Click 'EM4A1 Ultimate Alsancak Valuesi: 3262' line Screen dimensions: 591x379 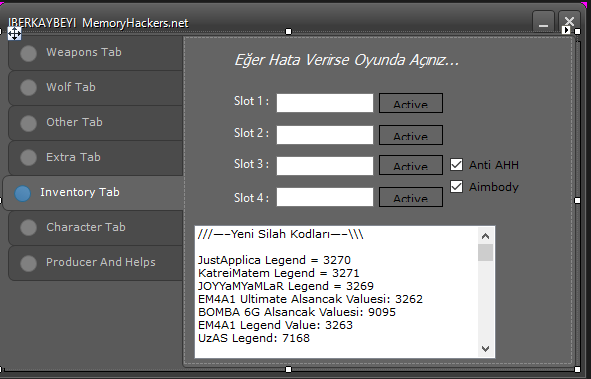310,299
